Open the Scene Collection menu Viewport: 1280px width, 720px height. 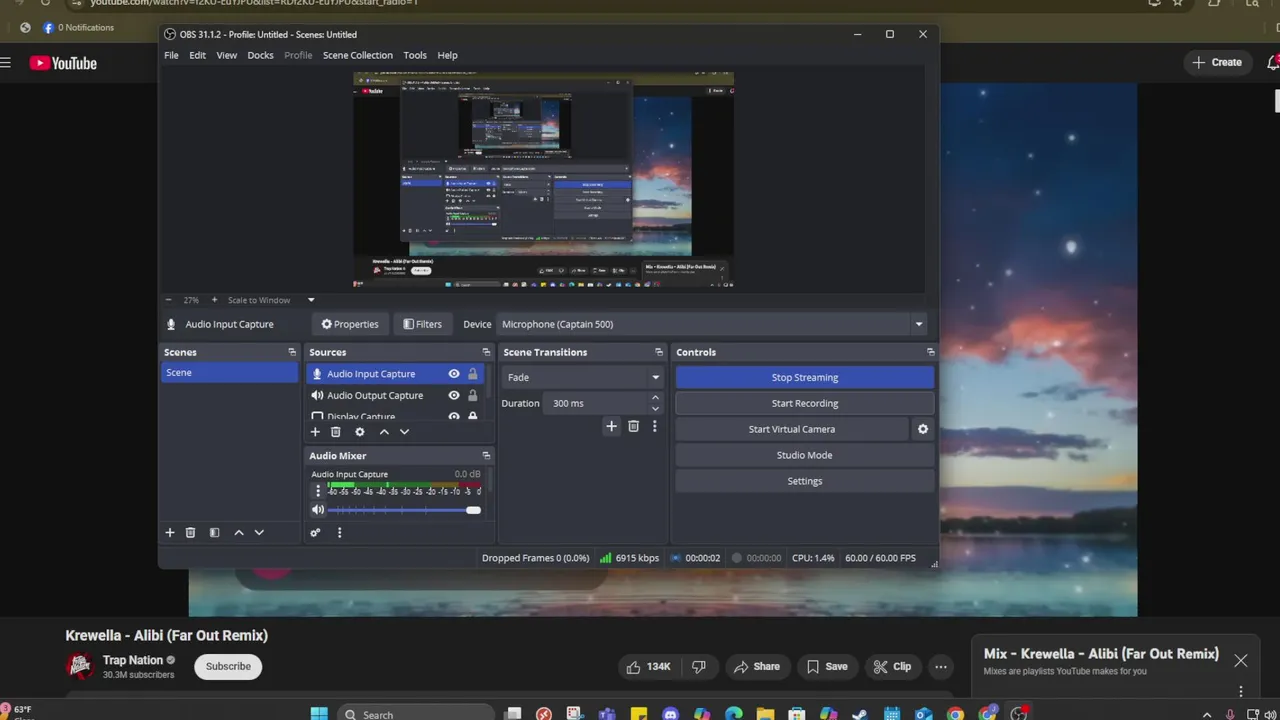(x=358, y=55)
